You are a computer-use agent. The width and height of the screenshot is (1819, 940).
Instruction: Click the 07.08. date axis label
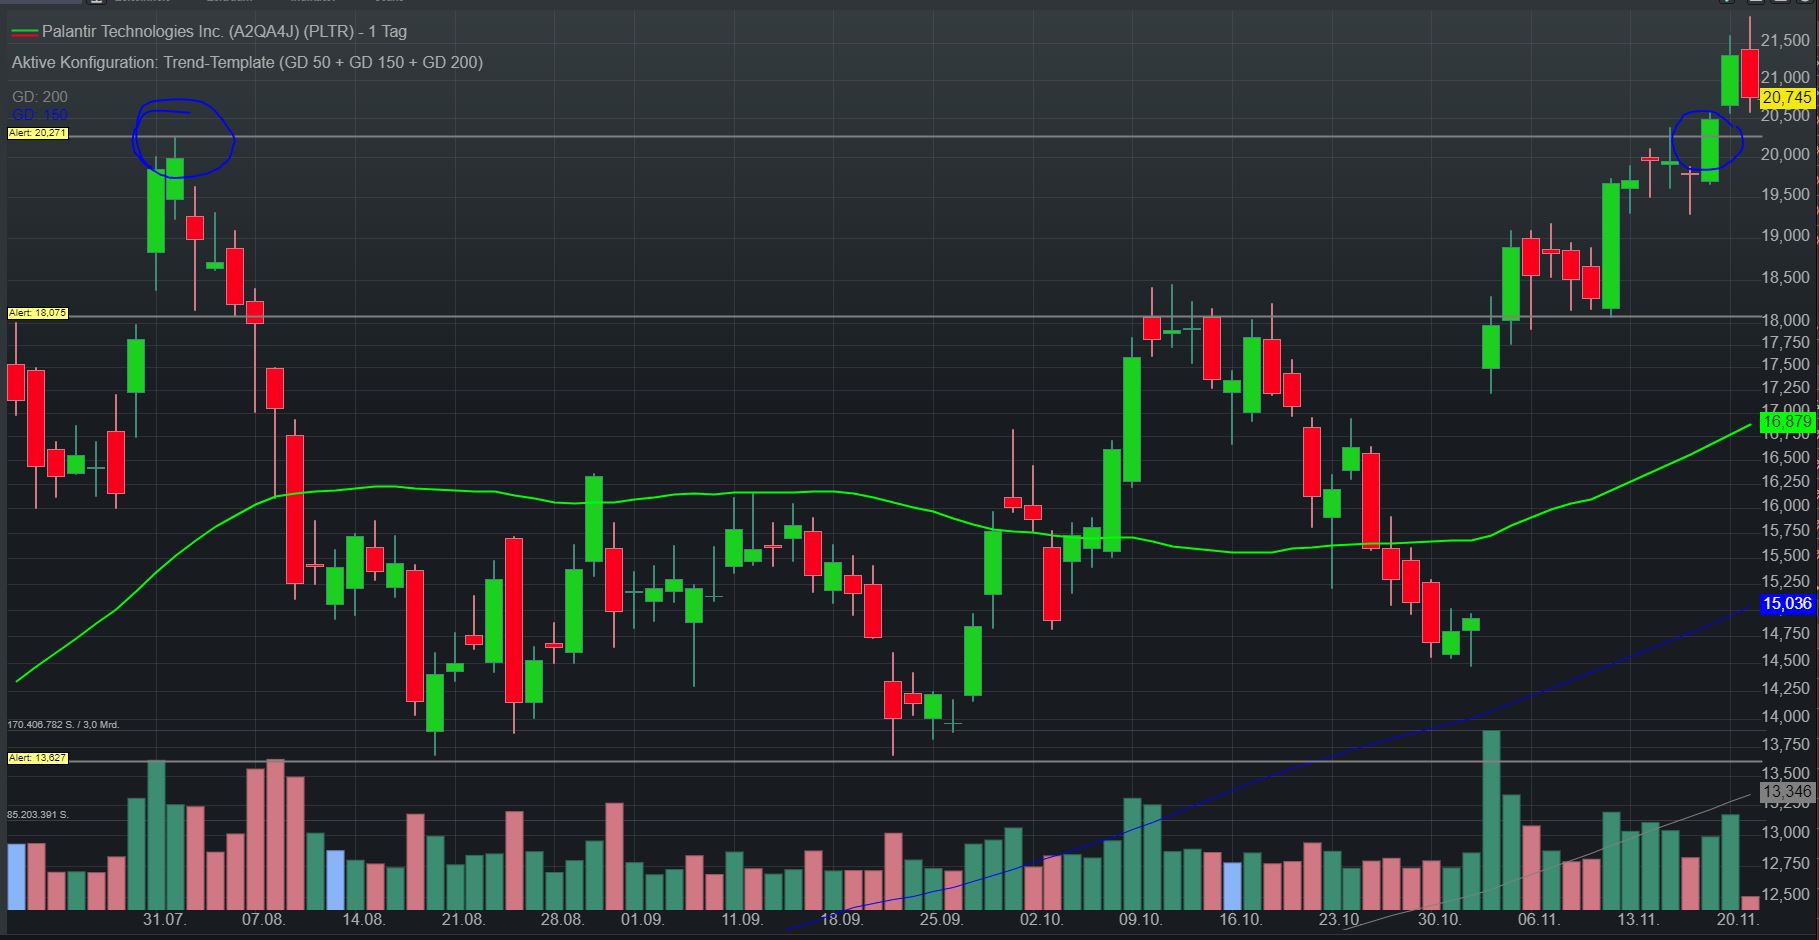[263, 920]
